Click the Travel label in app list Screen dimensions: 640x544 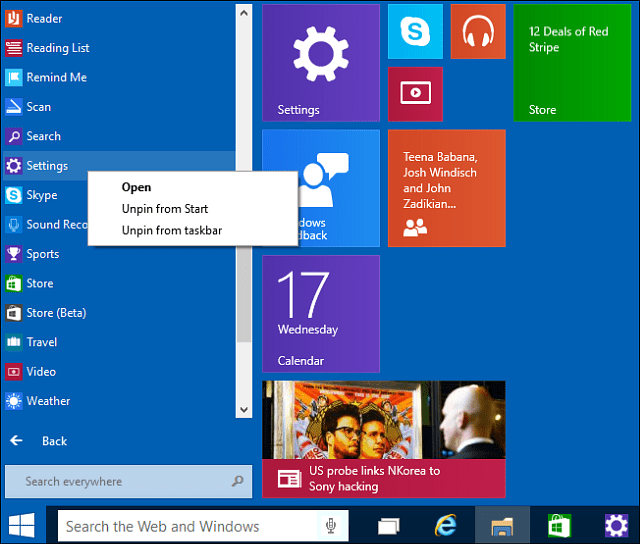42,342
